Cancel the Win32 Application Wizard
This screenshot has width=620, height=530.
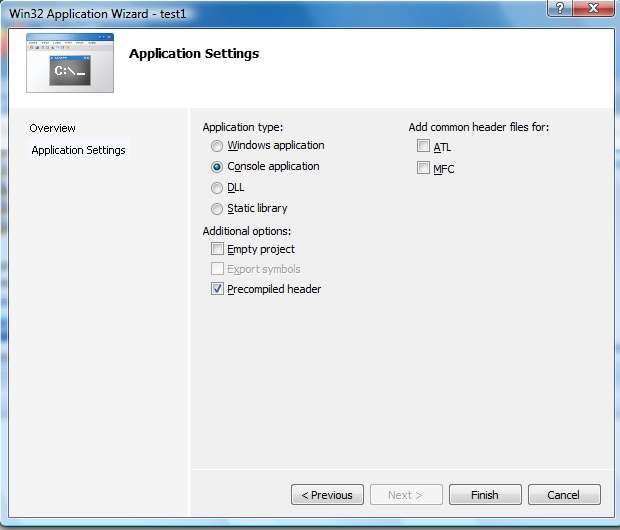point(564,494)
